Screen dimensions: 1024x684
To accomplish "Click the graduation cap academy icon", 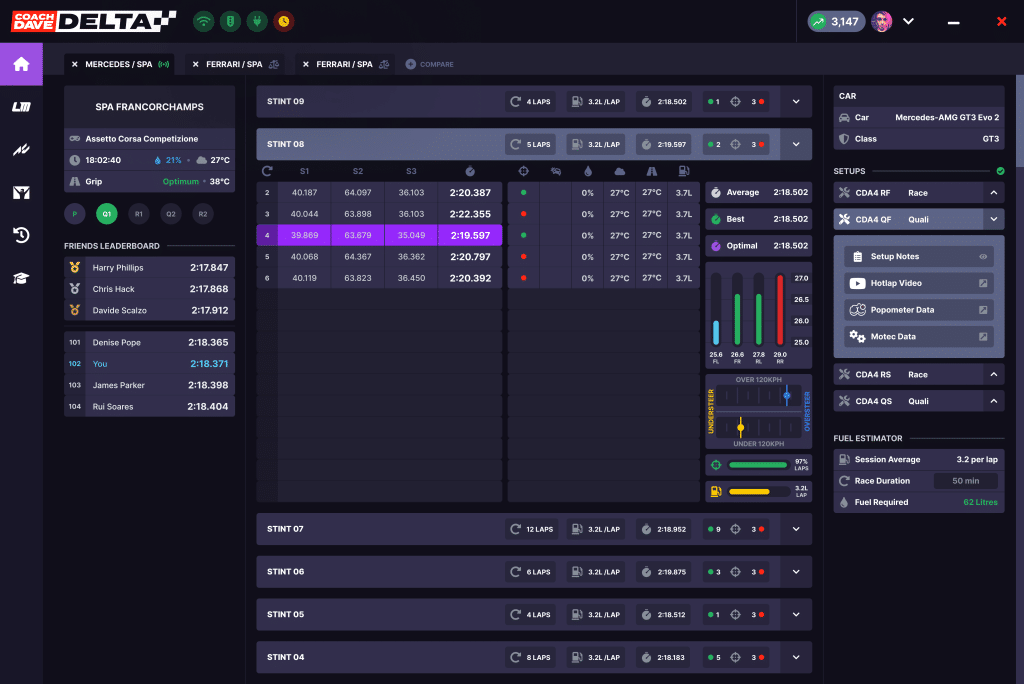I will 21,279.
